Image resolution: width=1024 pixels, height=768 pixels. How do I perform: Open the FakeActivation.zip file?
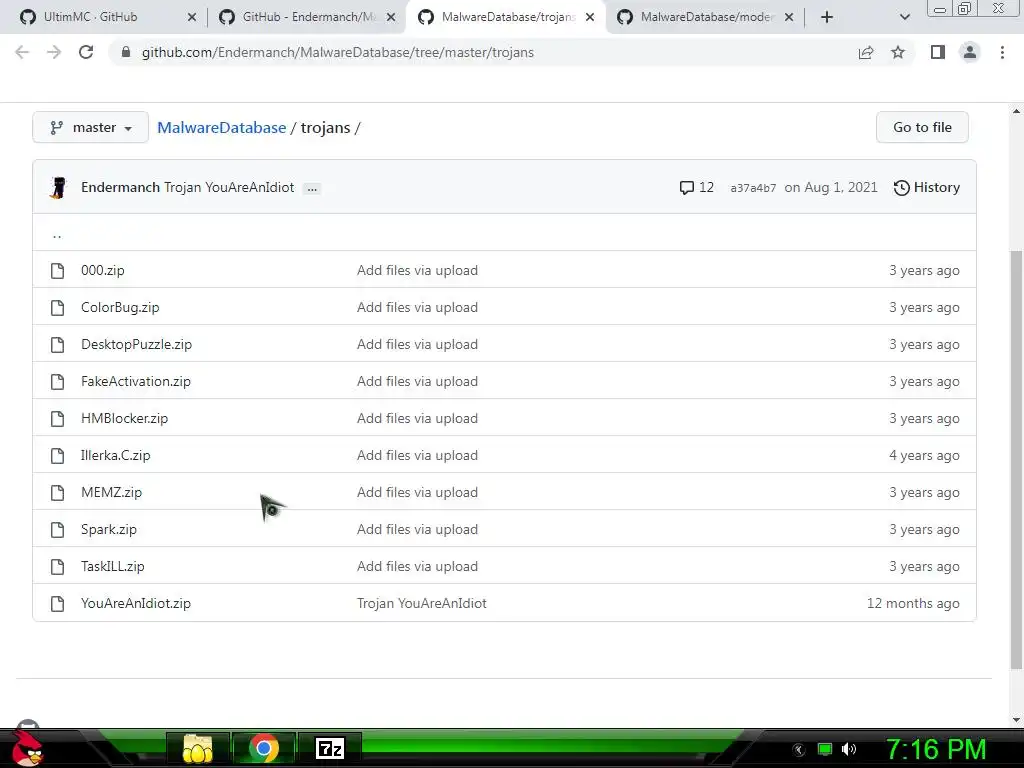(136, 381)
